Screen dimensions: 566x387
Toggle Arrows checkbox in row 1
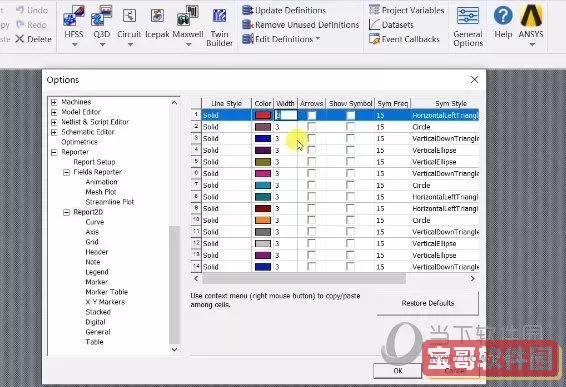pyautogui.click(x=312, y=115)
